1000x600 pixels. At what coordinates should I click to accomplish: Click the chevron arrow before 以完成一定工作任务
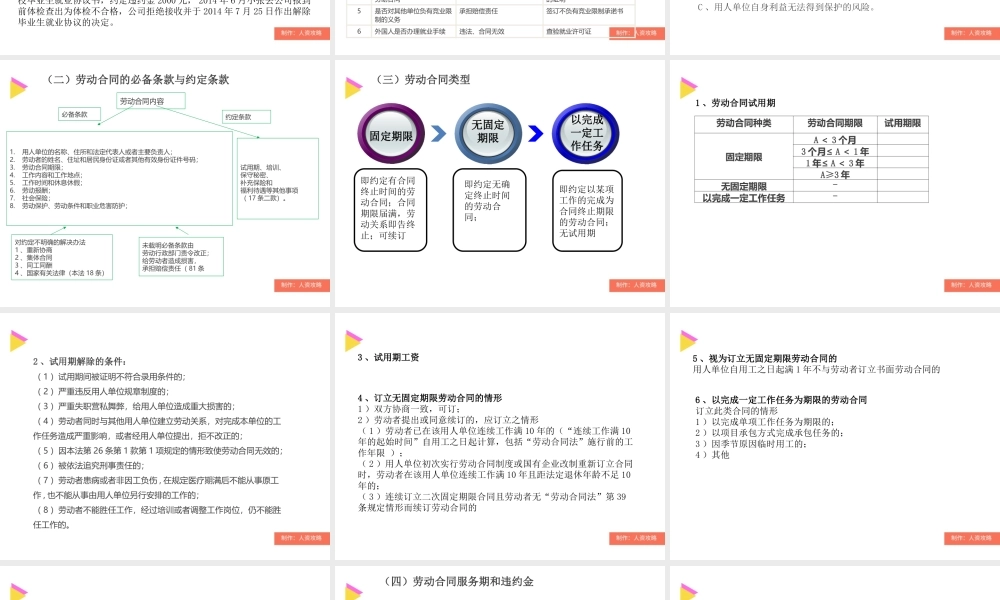tap(537, 133)
